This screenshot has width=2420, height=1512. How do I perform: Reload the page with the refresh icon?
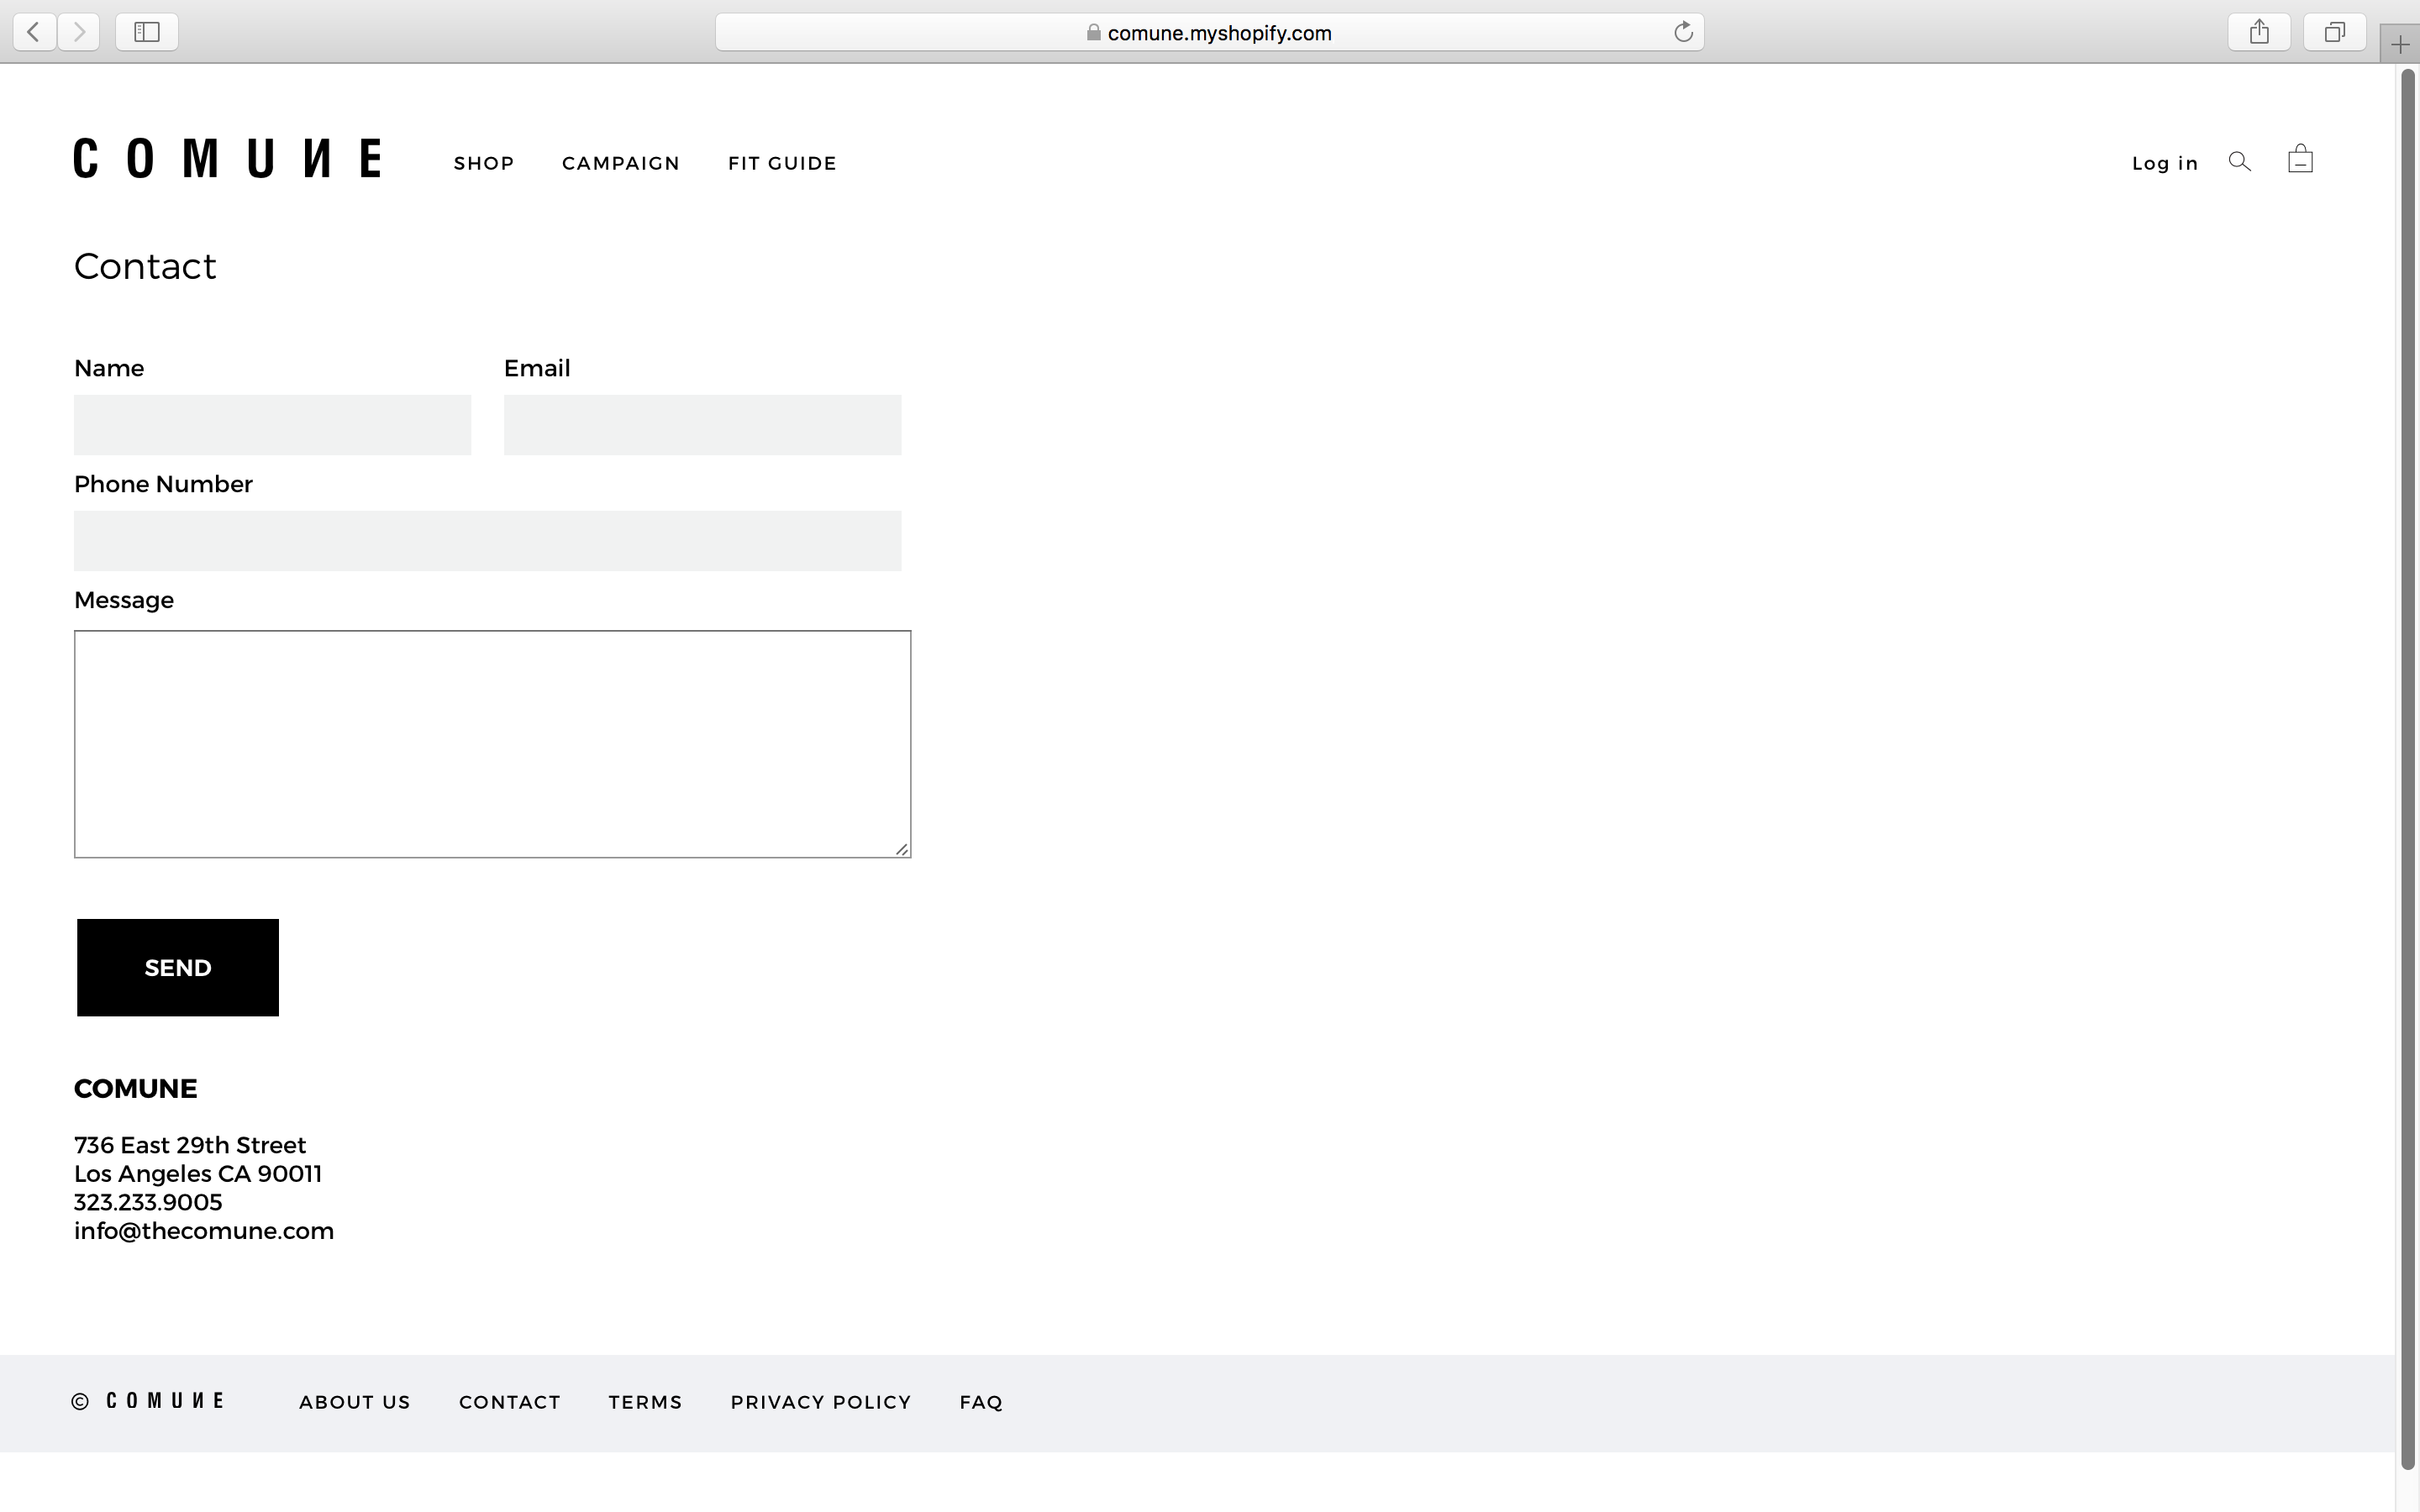coord(1683,32)
